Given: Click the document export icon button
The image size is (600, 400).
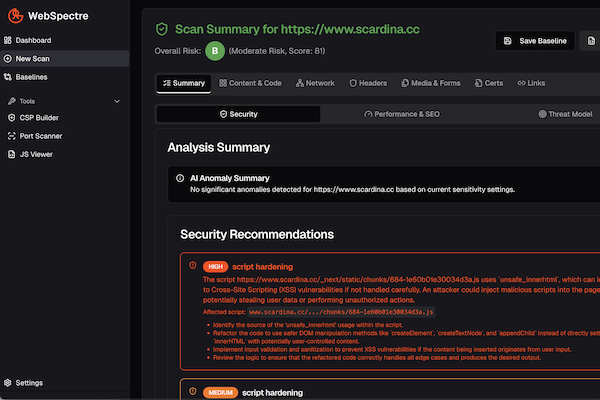Looking at the screenshot, I should (591, 41).
